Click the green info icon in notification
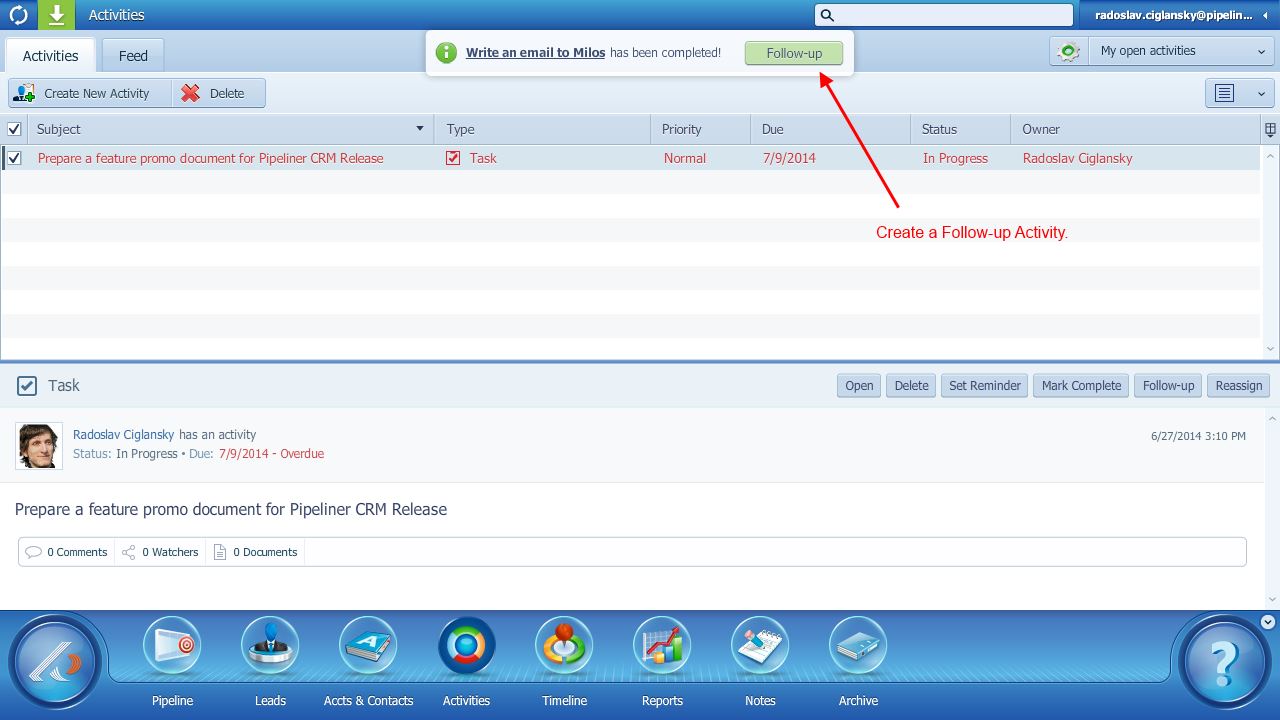Screen dimensions: 1280x720 (446, 53)
